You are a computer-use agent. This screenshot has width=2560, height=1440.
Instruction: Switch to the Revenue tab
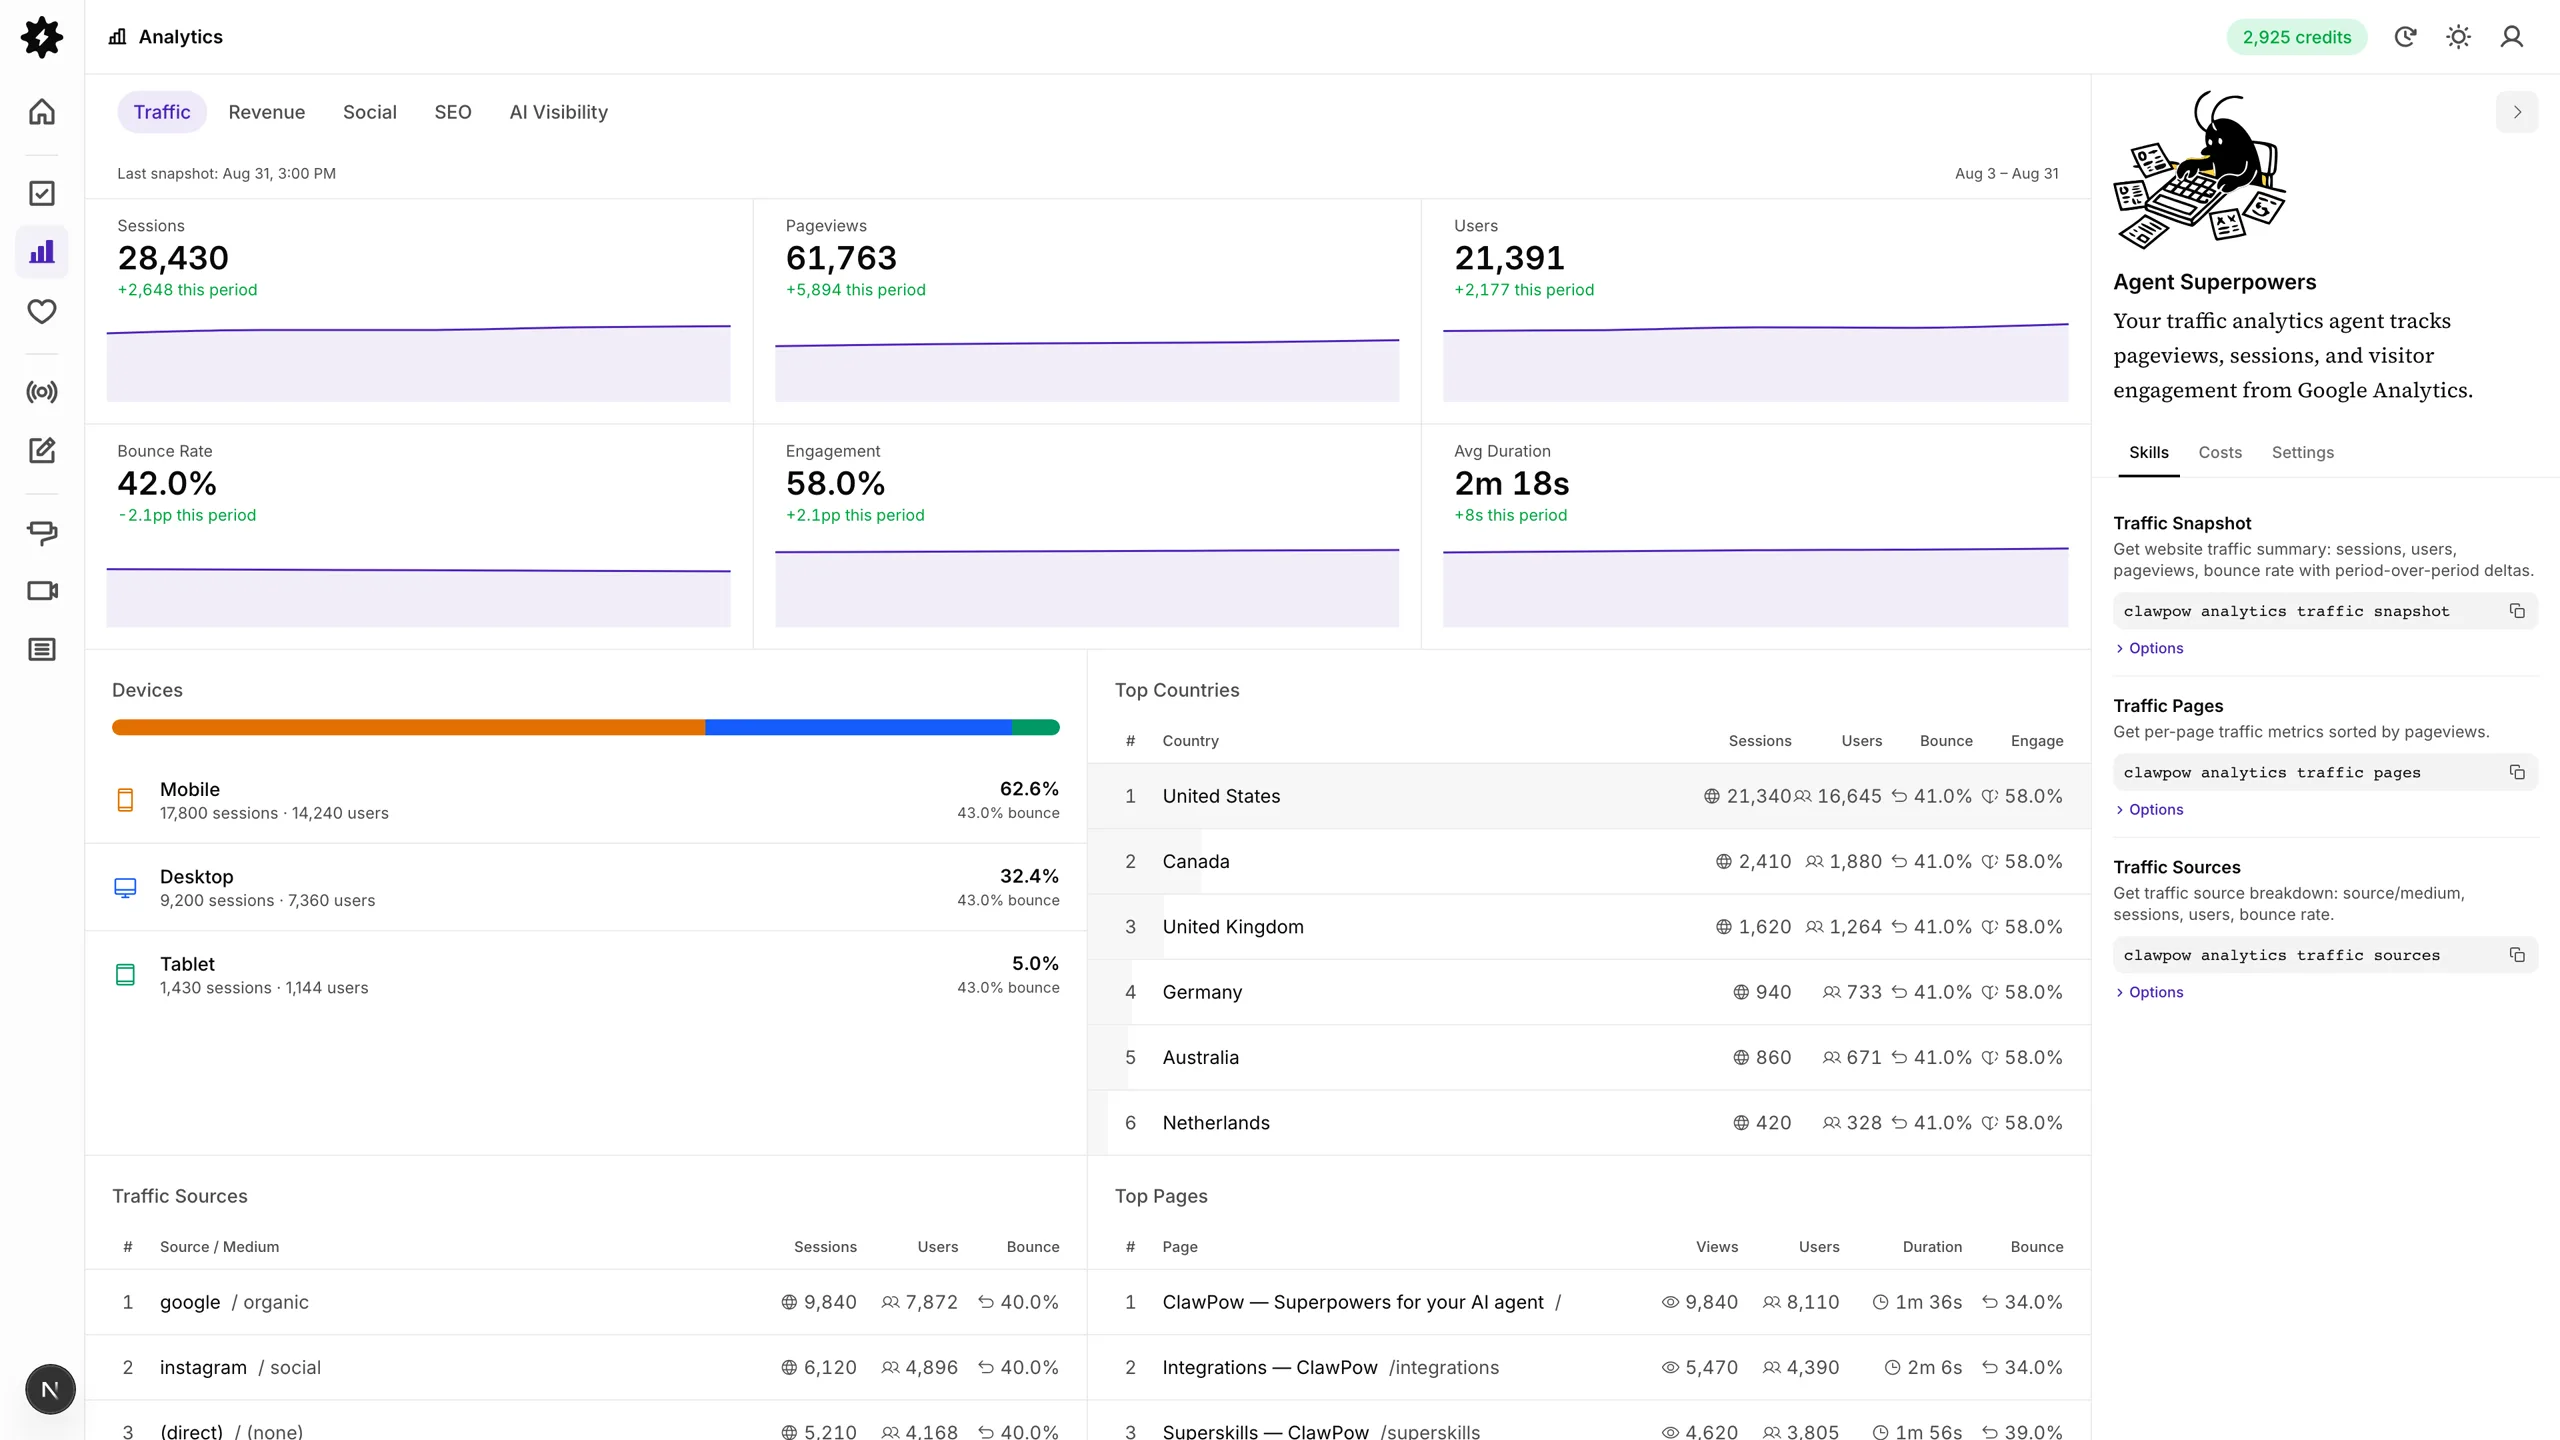(x=266, y=112)
